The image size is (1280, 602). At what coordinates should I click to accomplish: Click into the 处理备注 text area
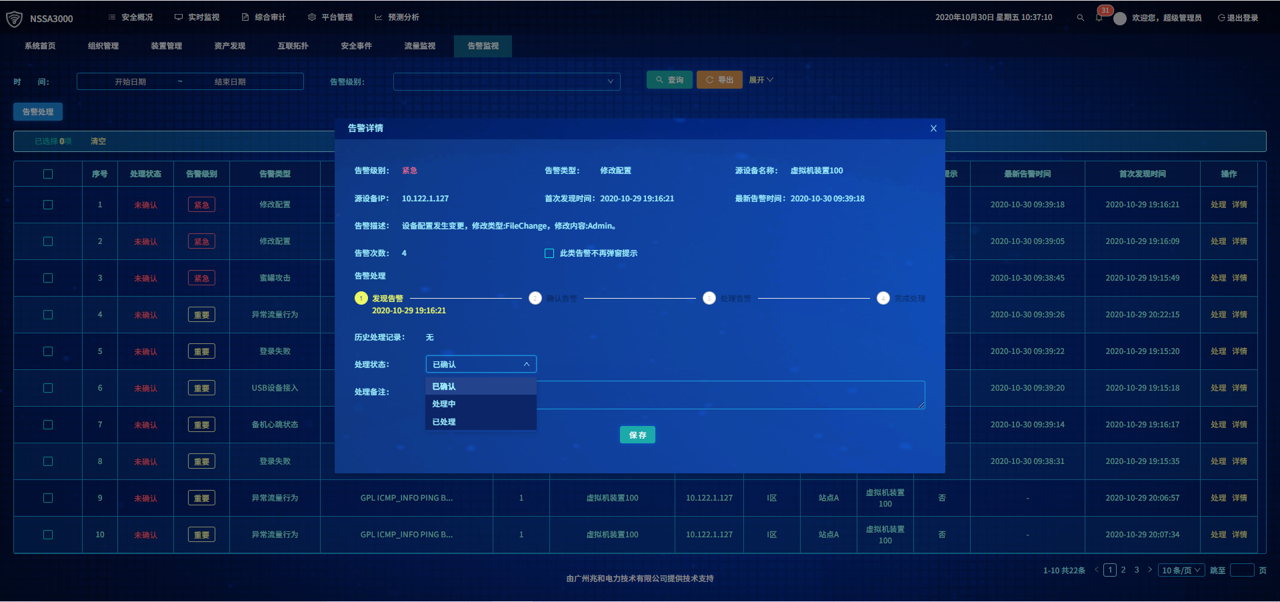(x=730, y=394)
